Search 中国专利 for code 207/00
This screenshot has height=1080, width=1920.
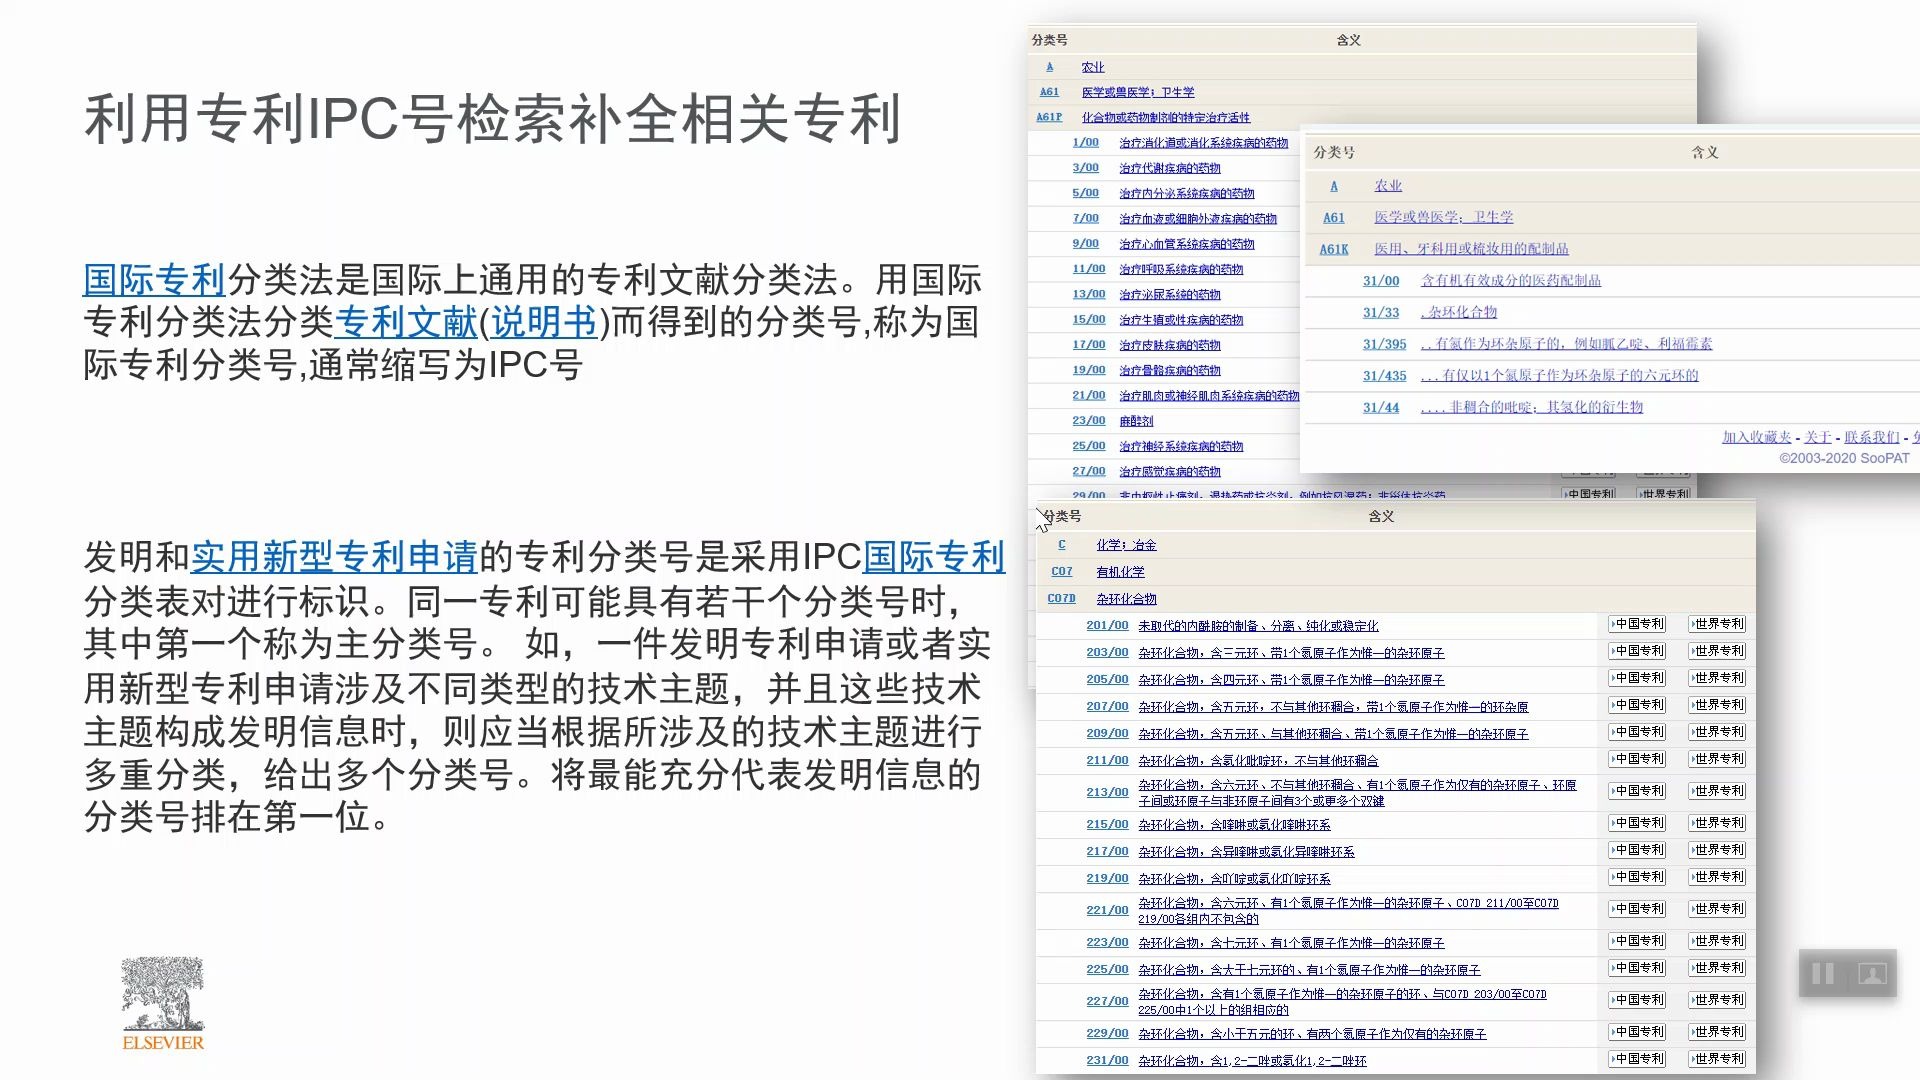[x=1637, y=705]
